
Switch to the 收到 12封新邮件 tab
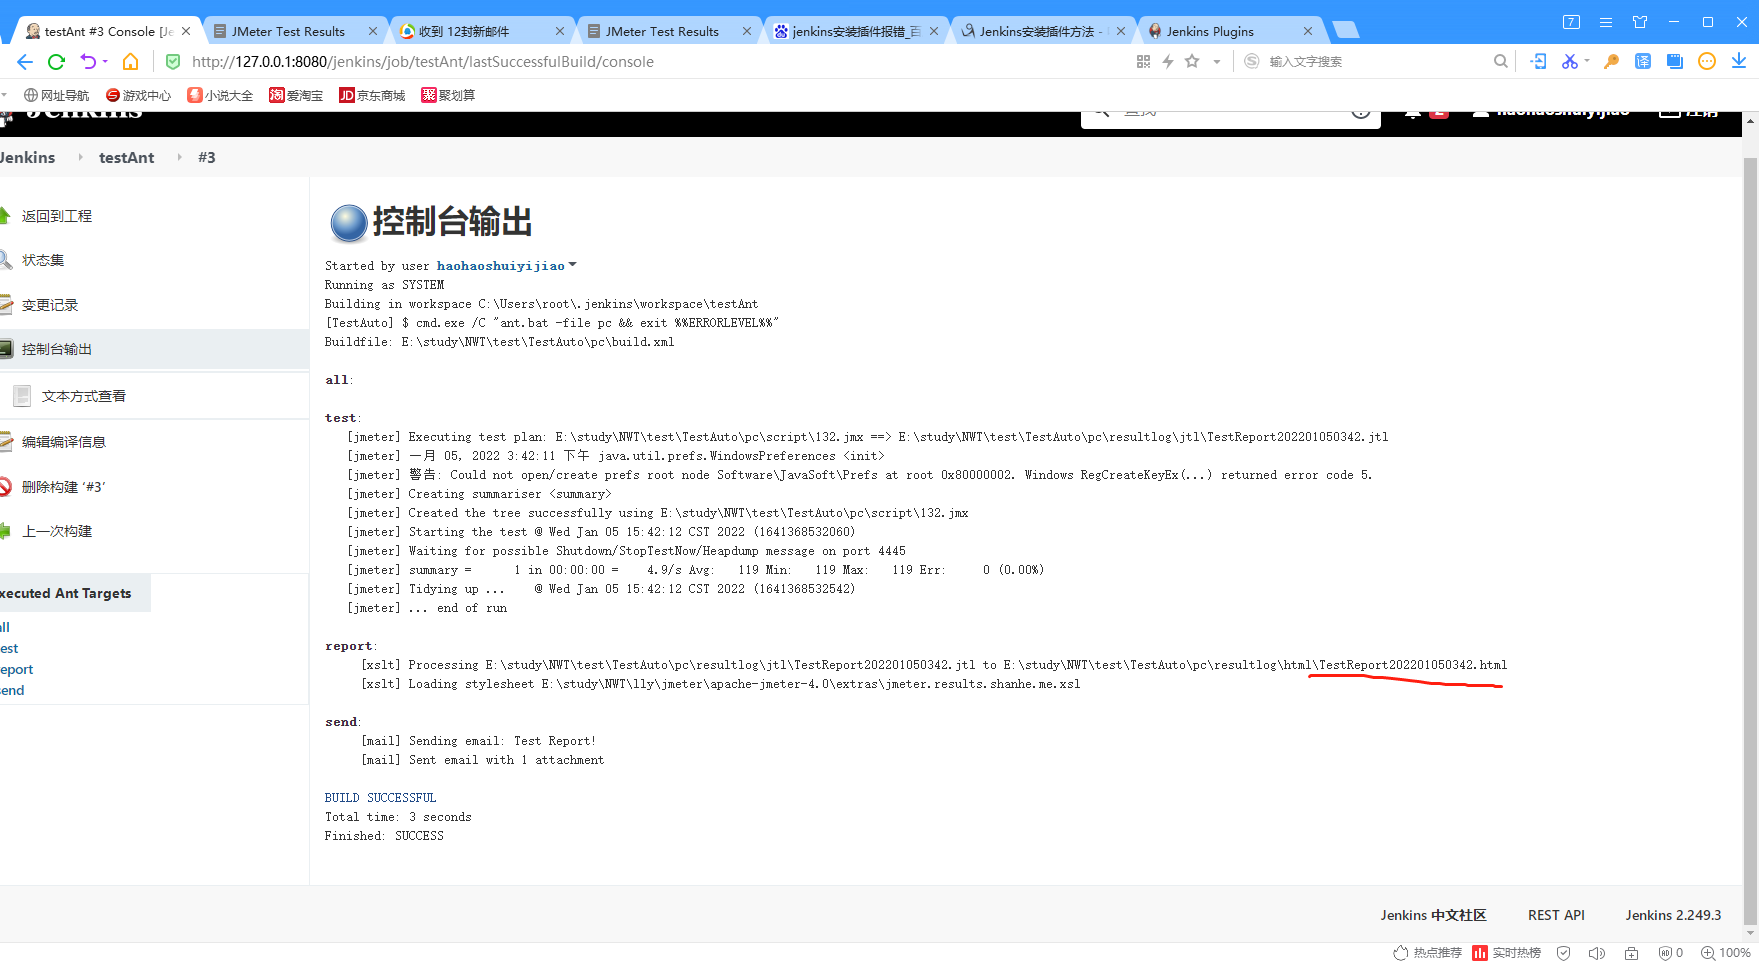click(x=475, y=31)
